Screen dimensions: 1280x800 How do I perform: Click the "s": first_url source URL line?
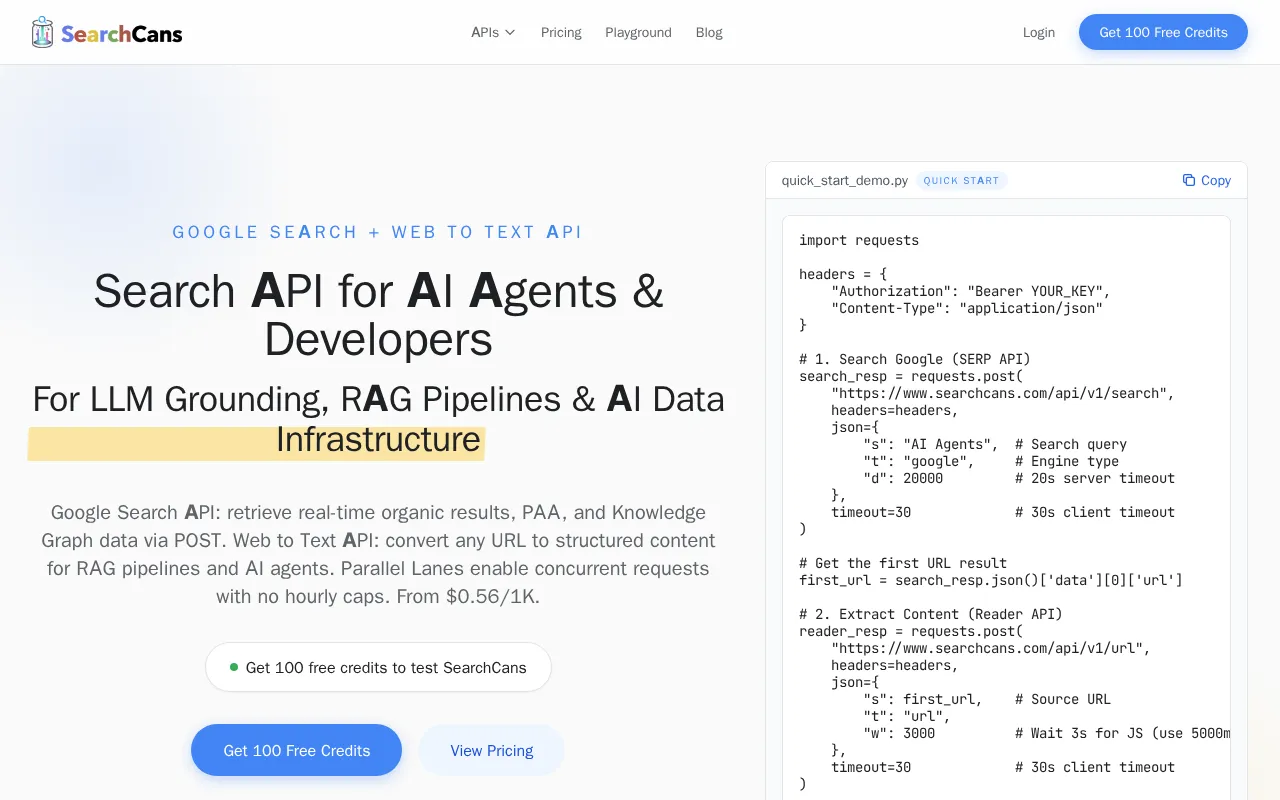[x=987, y=699]
